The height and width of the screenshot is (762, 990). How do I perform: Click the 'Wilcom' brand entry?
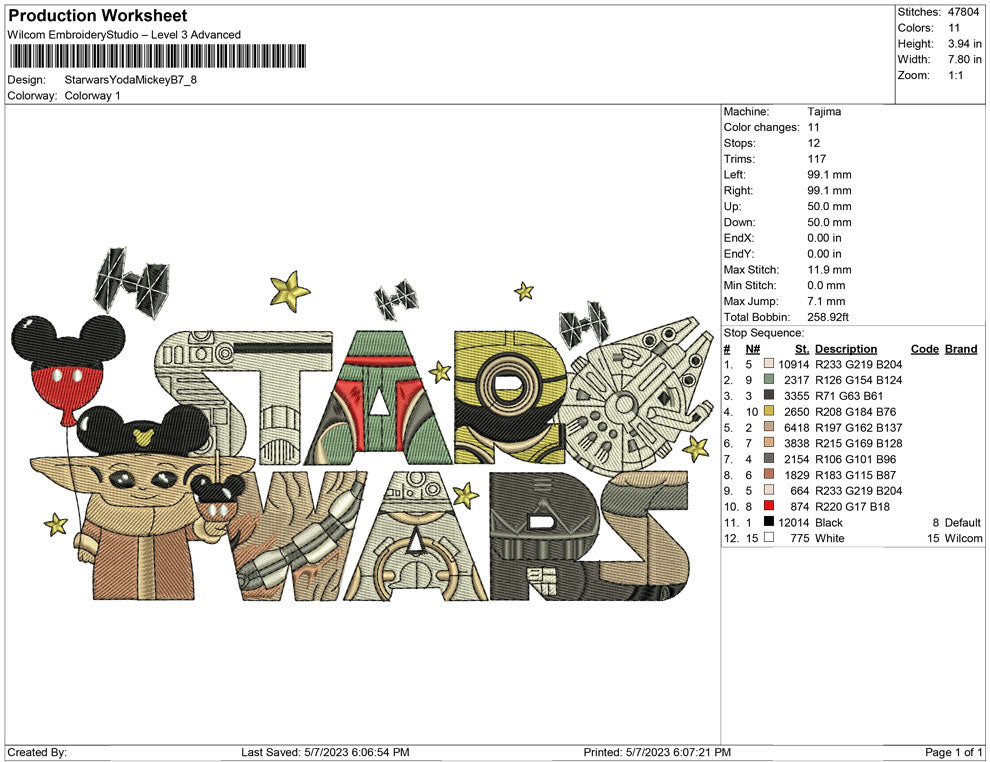point(963,539)
